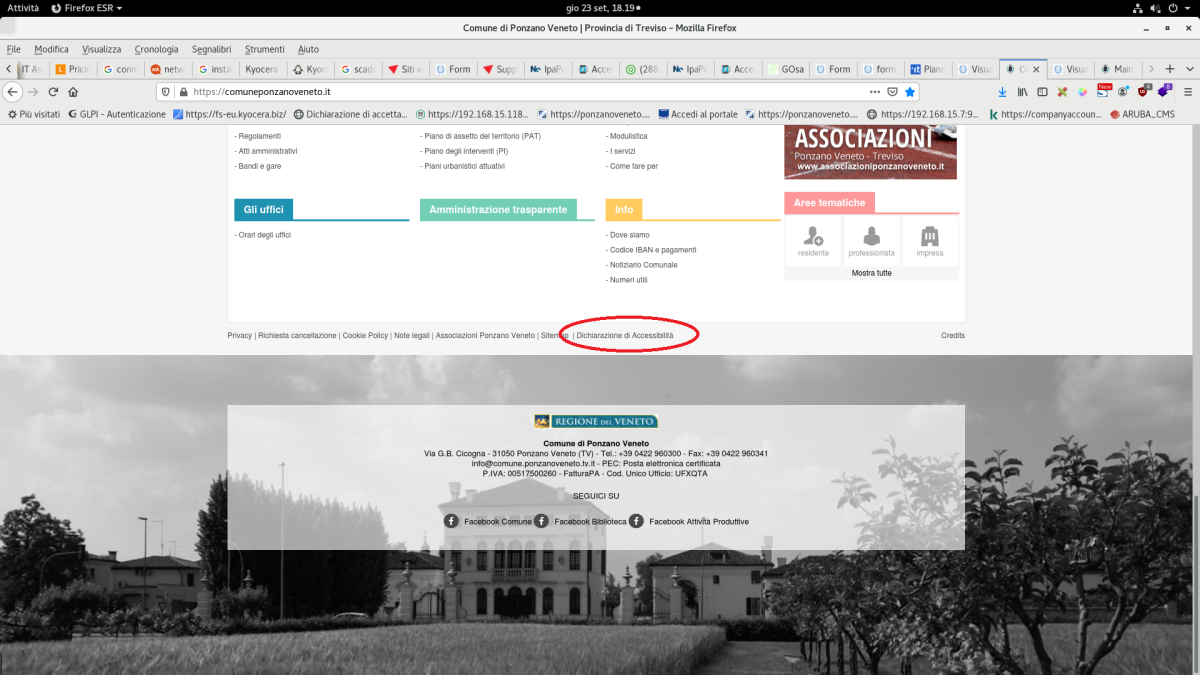This screenshot has width=1200, height=675.
Task: Click the page vertical scrollbar
Action: tap(1195, 400)
